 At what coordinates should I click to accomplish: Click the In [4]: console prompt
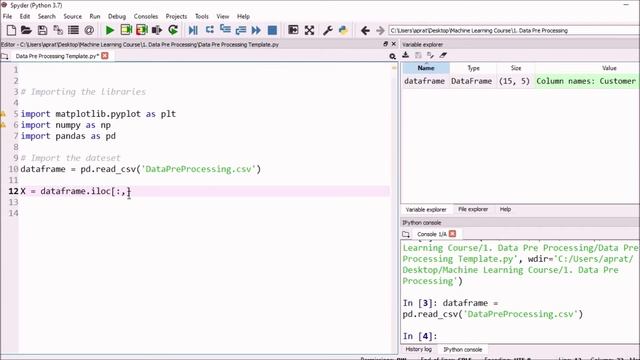tap(420, 336)
